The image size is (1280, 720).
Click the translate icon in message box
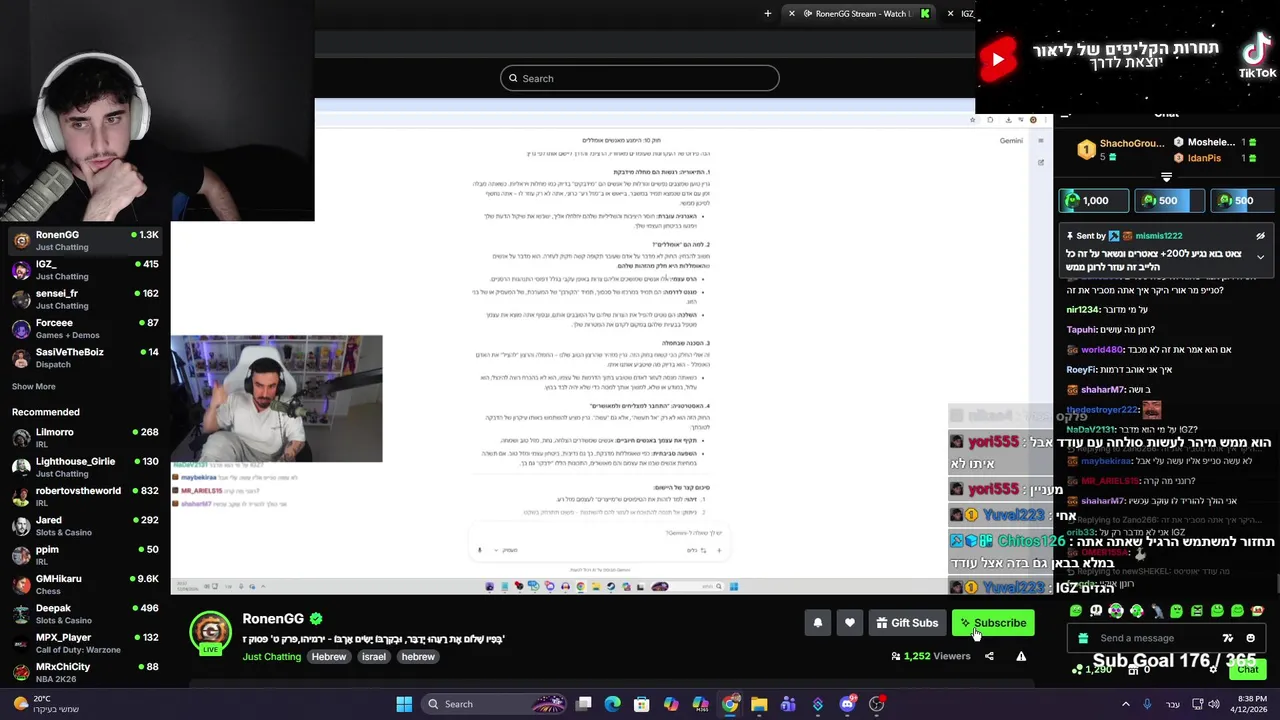pos(1228,638)
